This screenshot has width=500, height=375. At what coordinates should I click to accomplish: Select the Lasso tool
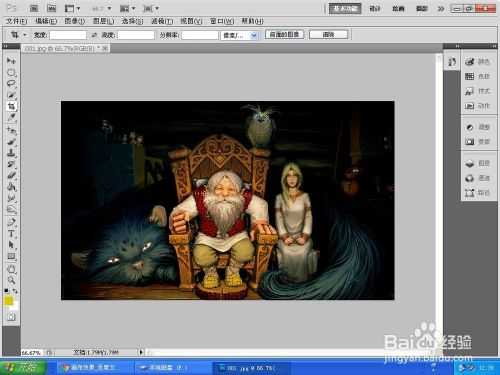(11, 83)
